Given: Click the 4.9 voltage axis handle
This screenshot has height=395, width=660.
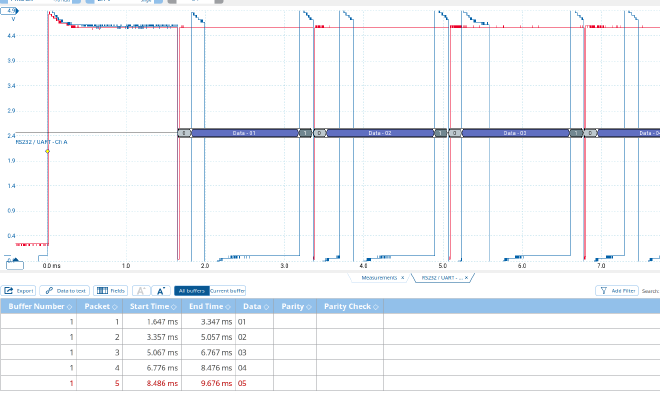Looking at the screenshot, I should pos(10,11).
